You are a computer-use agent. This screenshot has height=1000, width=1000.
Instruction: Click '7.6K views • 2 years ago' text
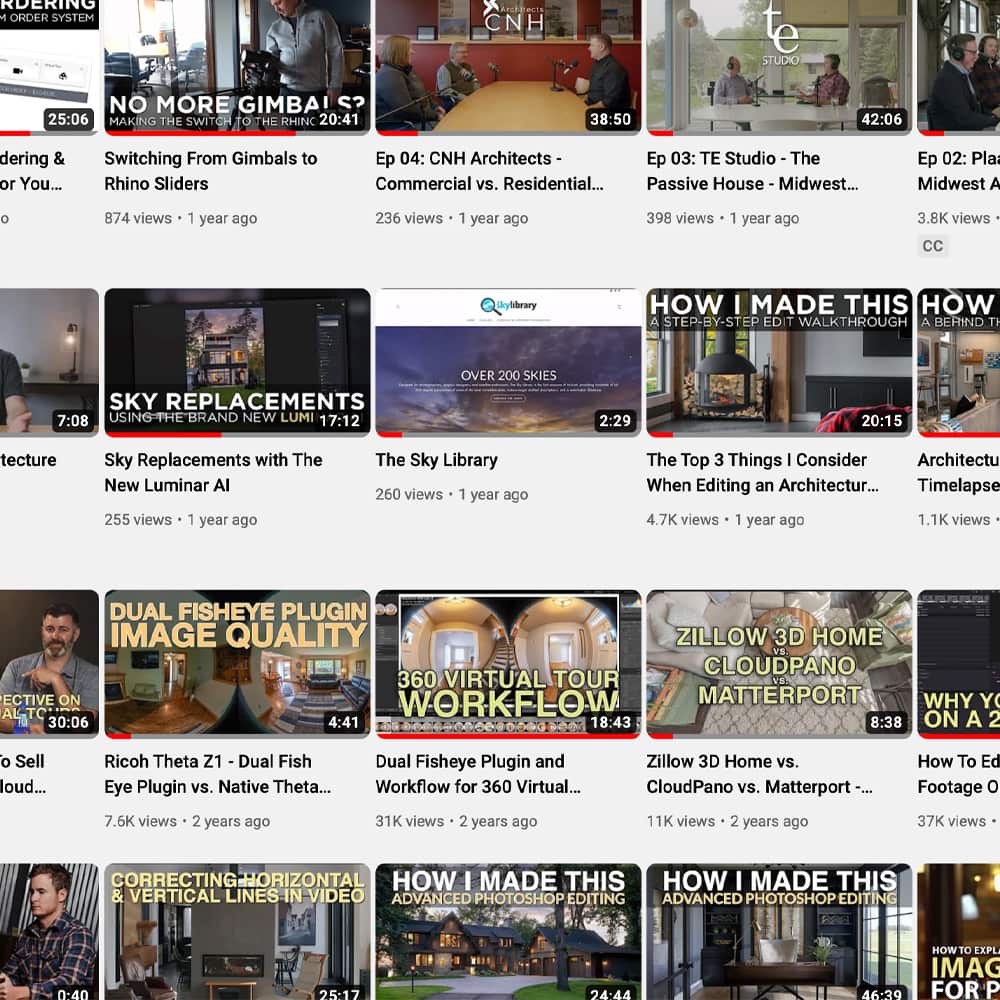pos(188,821)
